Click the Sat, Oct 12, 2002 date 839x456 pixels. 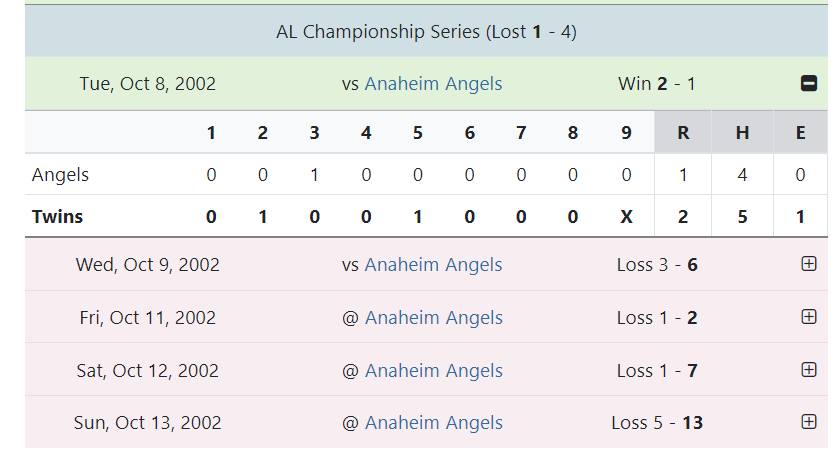tap(148, 371)
